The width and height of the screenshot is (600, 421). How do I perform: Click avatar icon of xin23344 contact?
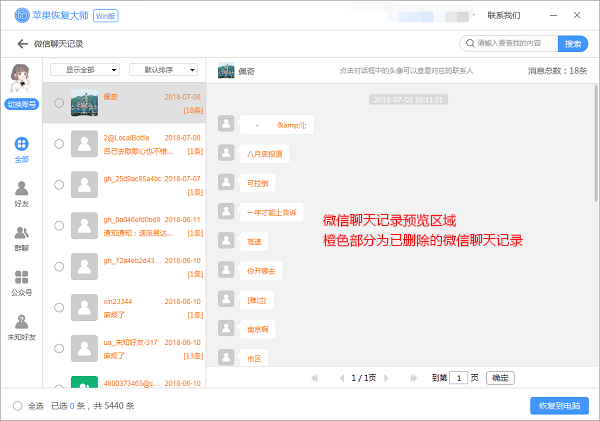(x=85, y=308)
